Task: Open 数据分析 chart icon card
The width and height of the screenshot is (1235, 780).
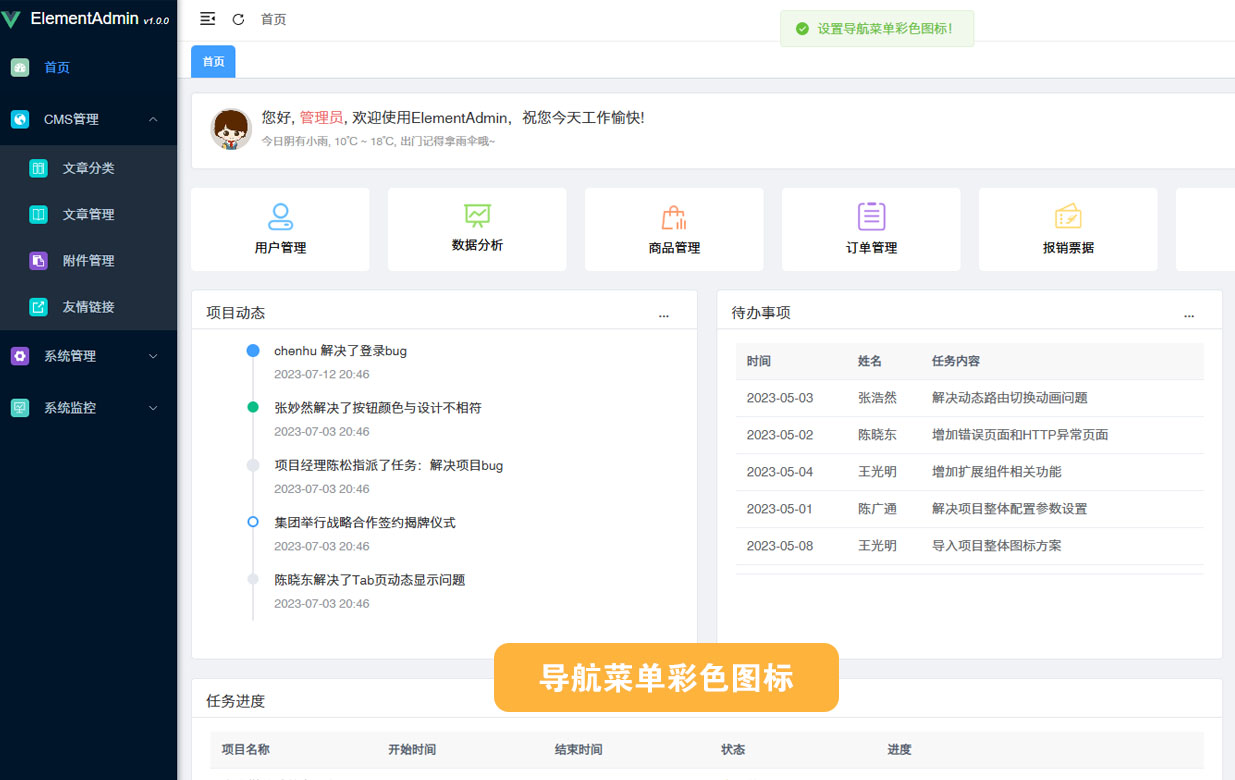Action: (x=477, y=215)
